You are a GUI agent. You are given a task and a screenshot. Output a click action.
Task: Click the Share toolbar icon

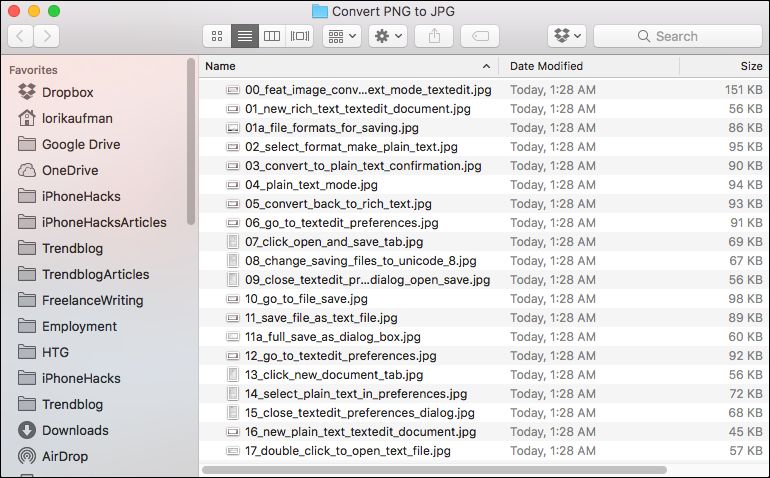(x=434, y=36)
